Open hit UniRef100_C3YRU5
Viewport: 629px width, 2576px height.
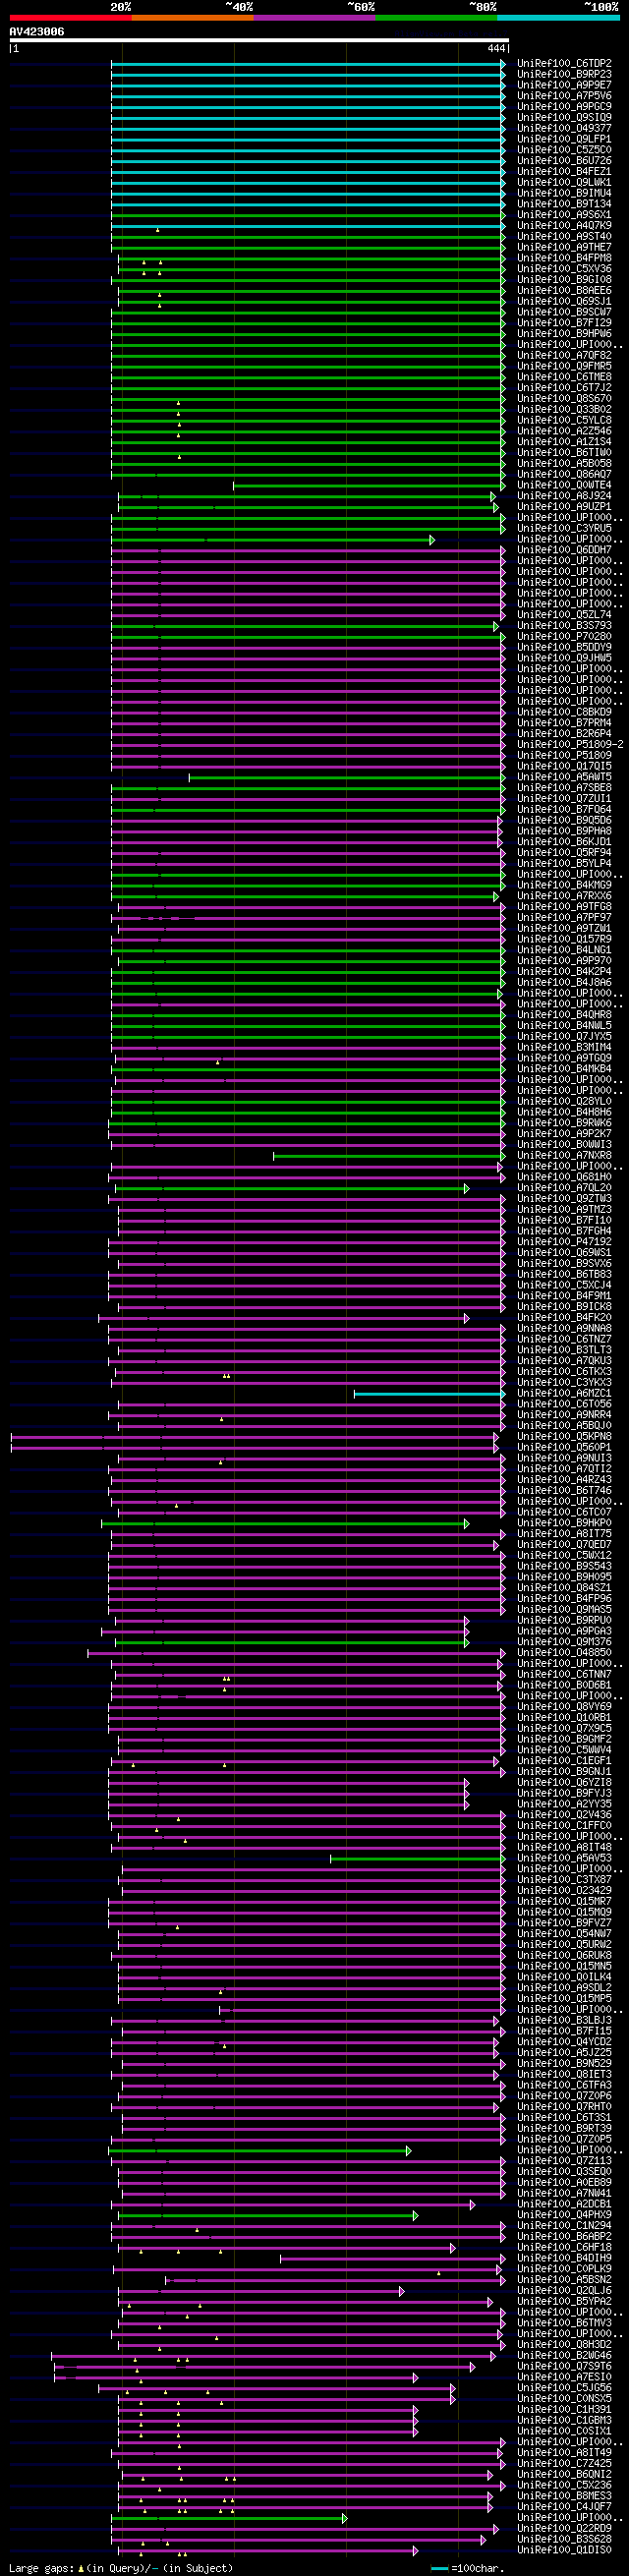point(564,529)
